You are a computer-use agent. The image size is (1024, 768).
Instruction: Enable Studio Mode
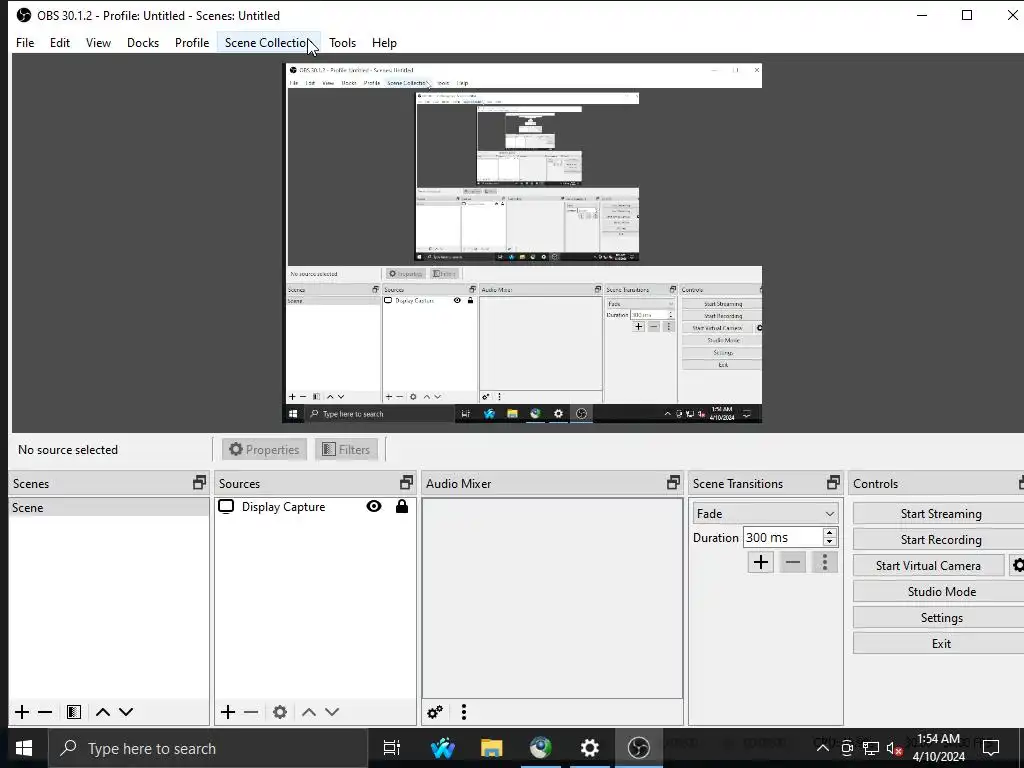tap(940, 592)
